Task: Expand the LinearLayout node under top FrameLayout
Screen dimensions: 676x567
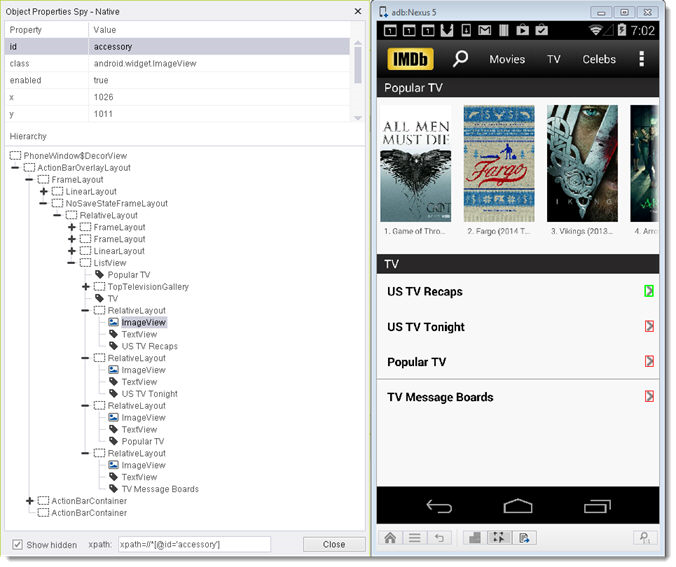Action: [44, 193]
